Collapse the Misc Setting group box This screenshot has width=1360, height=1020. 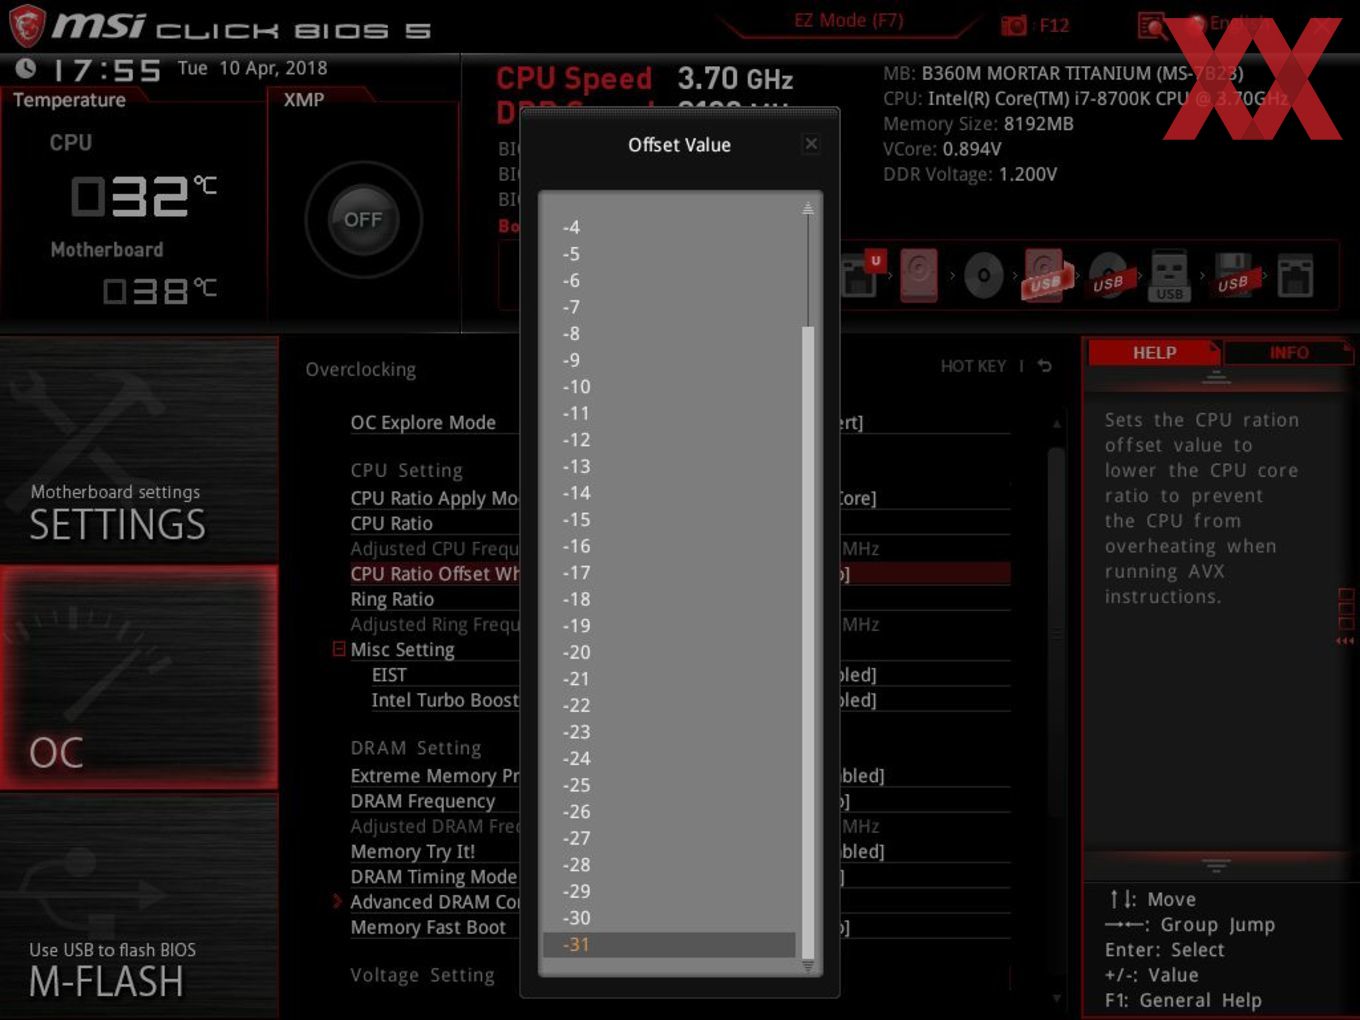coord(339,649)
